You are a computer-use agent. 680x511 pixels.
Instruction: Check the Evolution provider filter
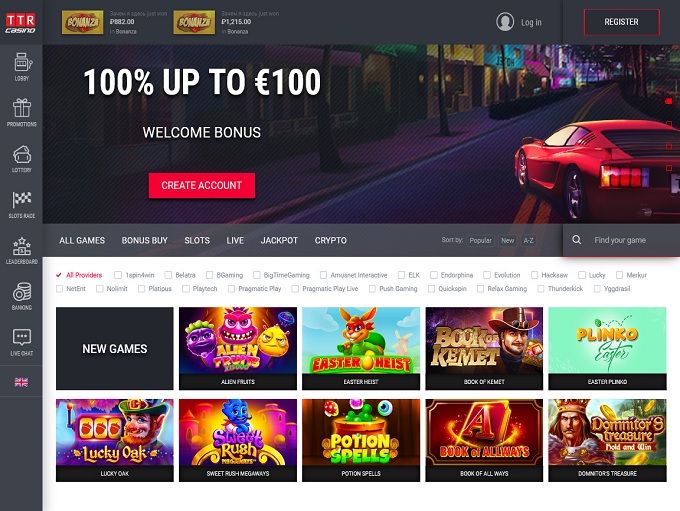point(487,275)
